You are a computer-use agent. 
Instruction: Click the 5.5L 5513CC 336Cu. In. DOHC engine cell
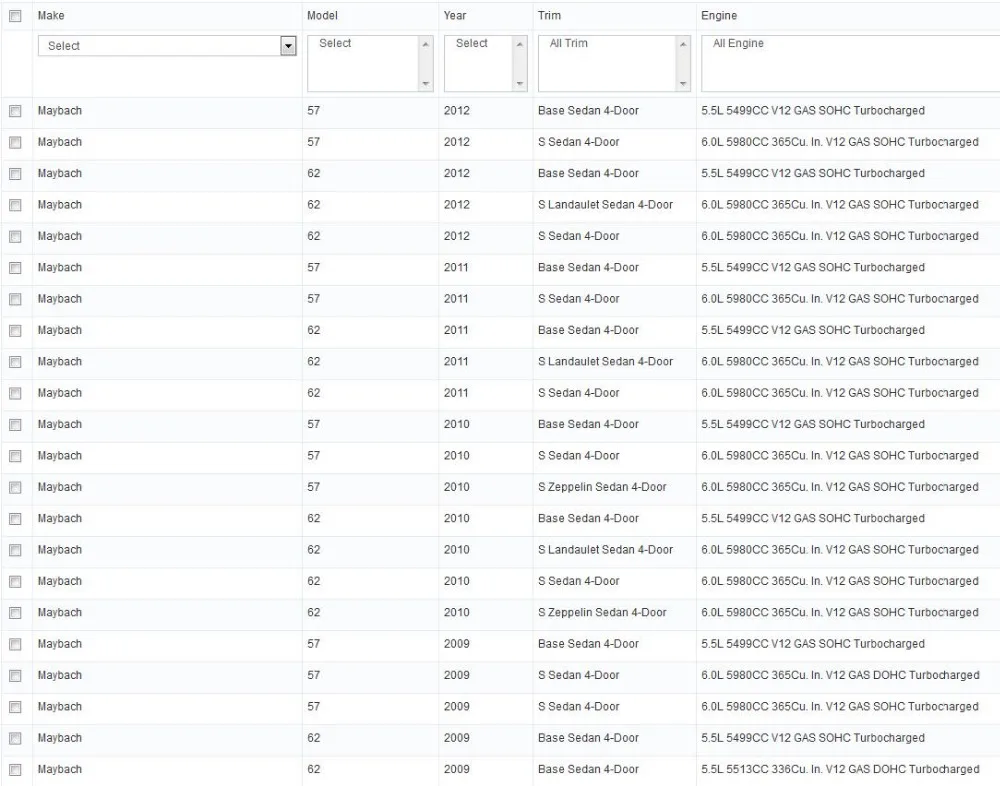[x=840, y=769]
